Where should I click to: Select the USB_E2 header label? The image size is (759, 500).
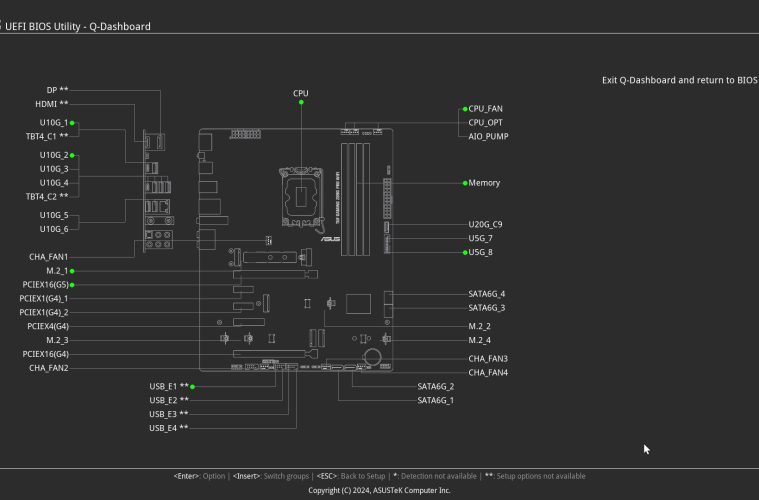tap(168, 400)
